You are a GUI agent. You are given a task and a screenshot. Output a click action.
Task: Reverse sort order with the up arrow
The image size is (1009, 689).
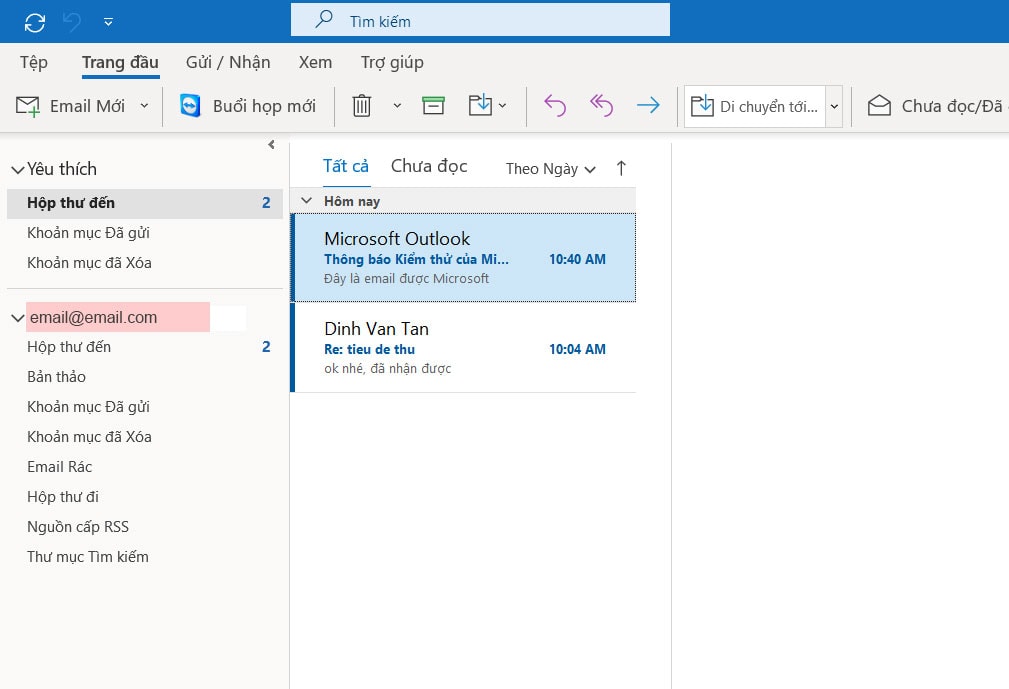[x=621, y=169]
